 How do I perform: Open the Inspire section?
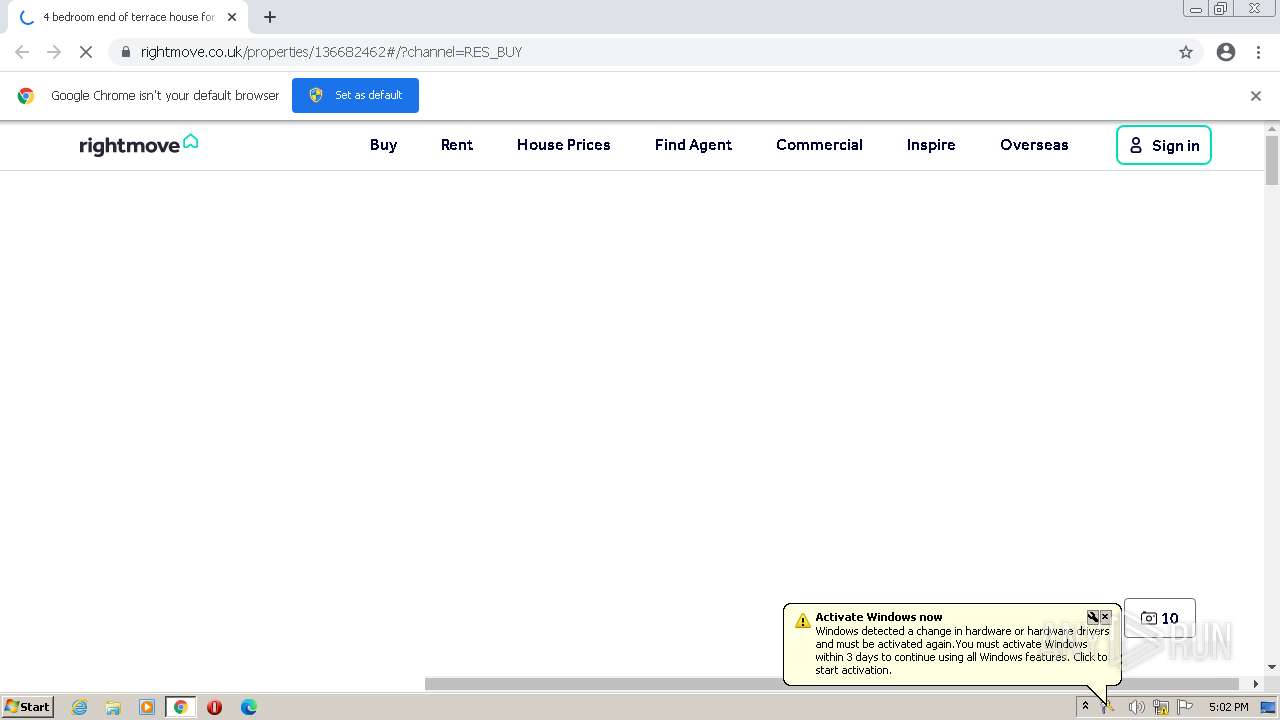[x=931, y=145]
